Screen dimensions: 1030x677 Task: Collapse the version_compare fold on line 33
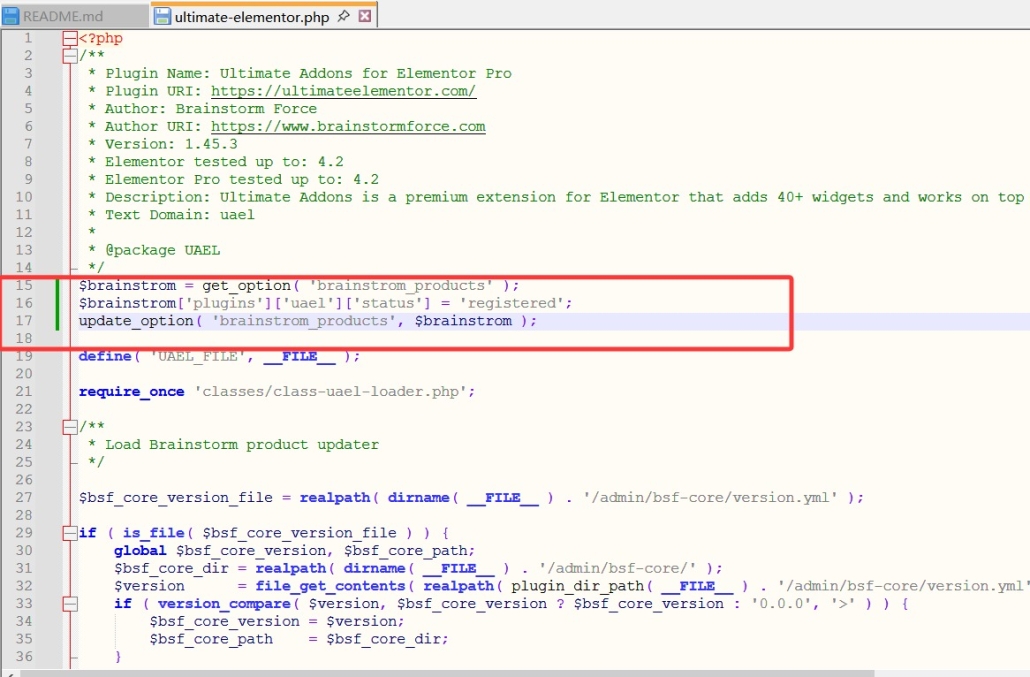click(x=70, y=603)
